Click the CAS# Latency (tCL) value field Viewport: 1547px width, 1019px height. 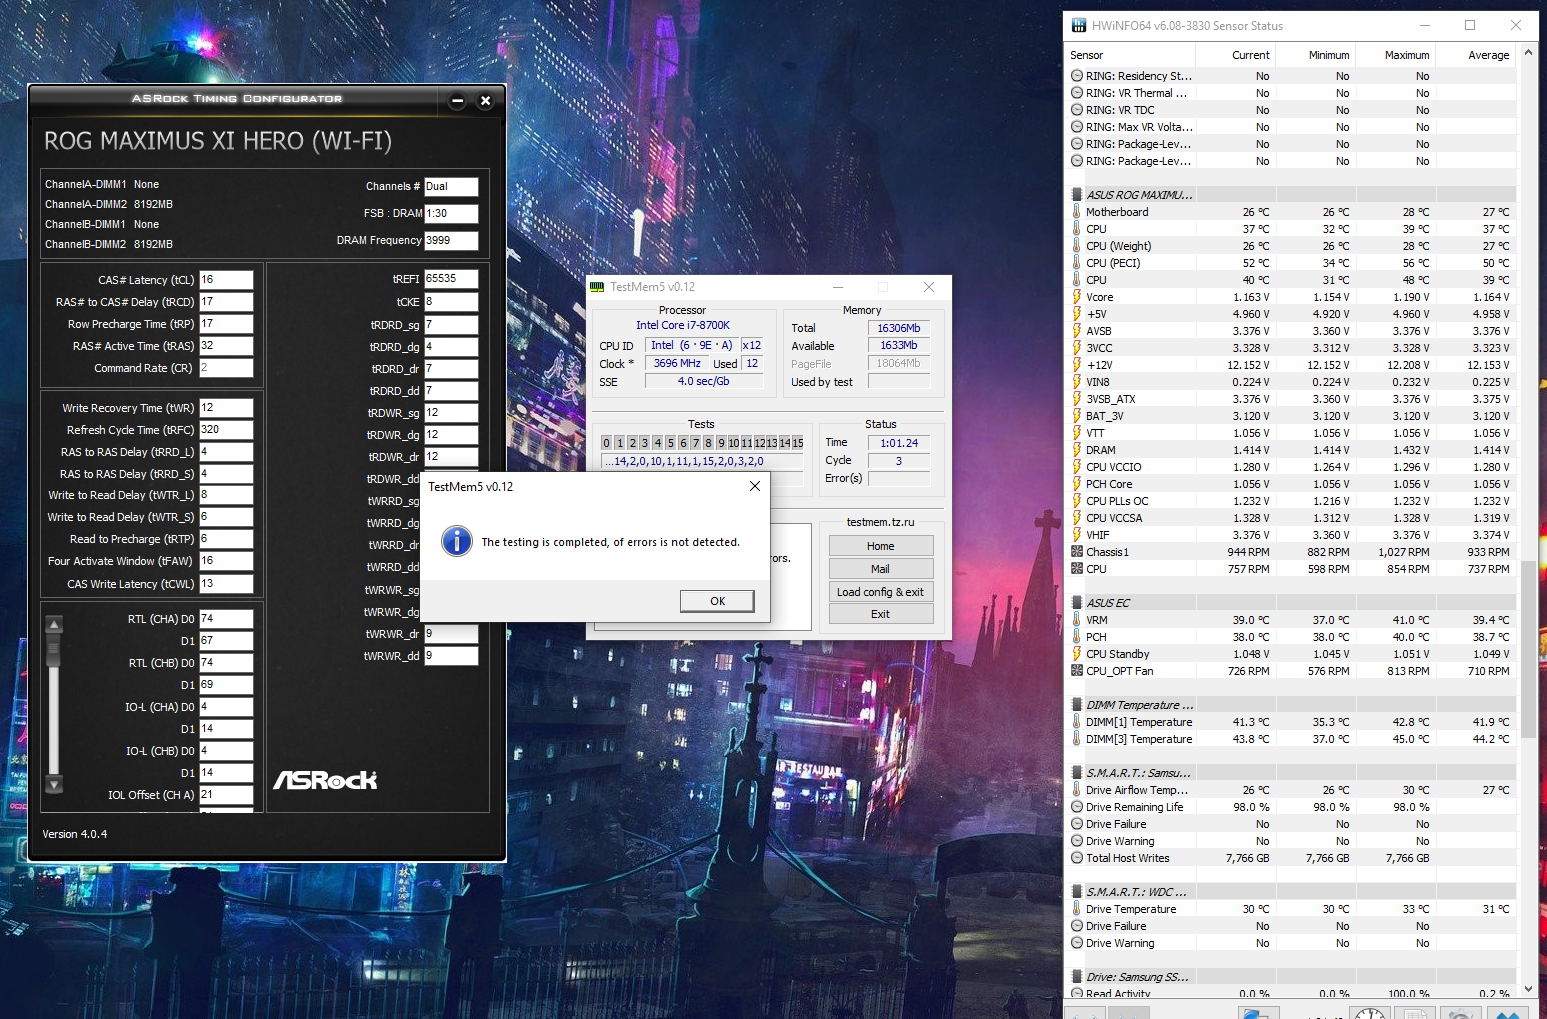226,280
